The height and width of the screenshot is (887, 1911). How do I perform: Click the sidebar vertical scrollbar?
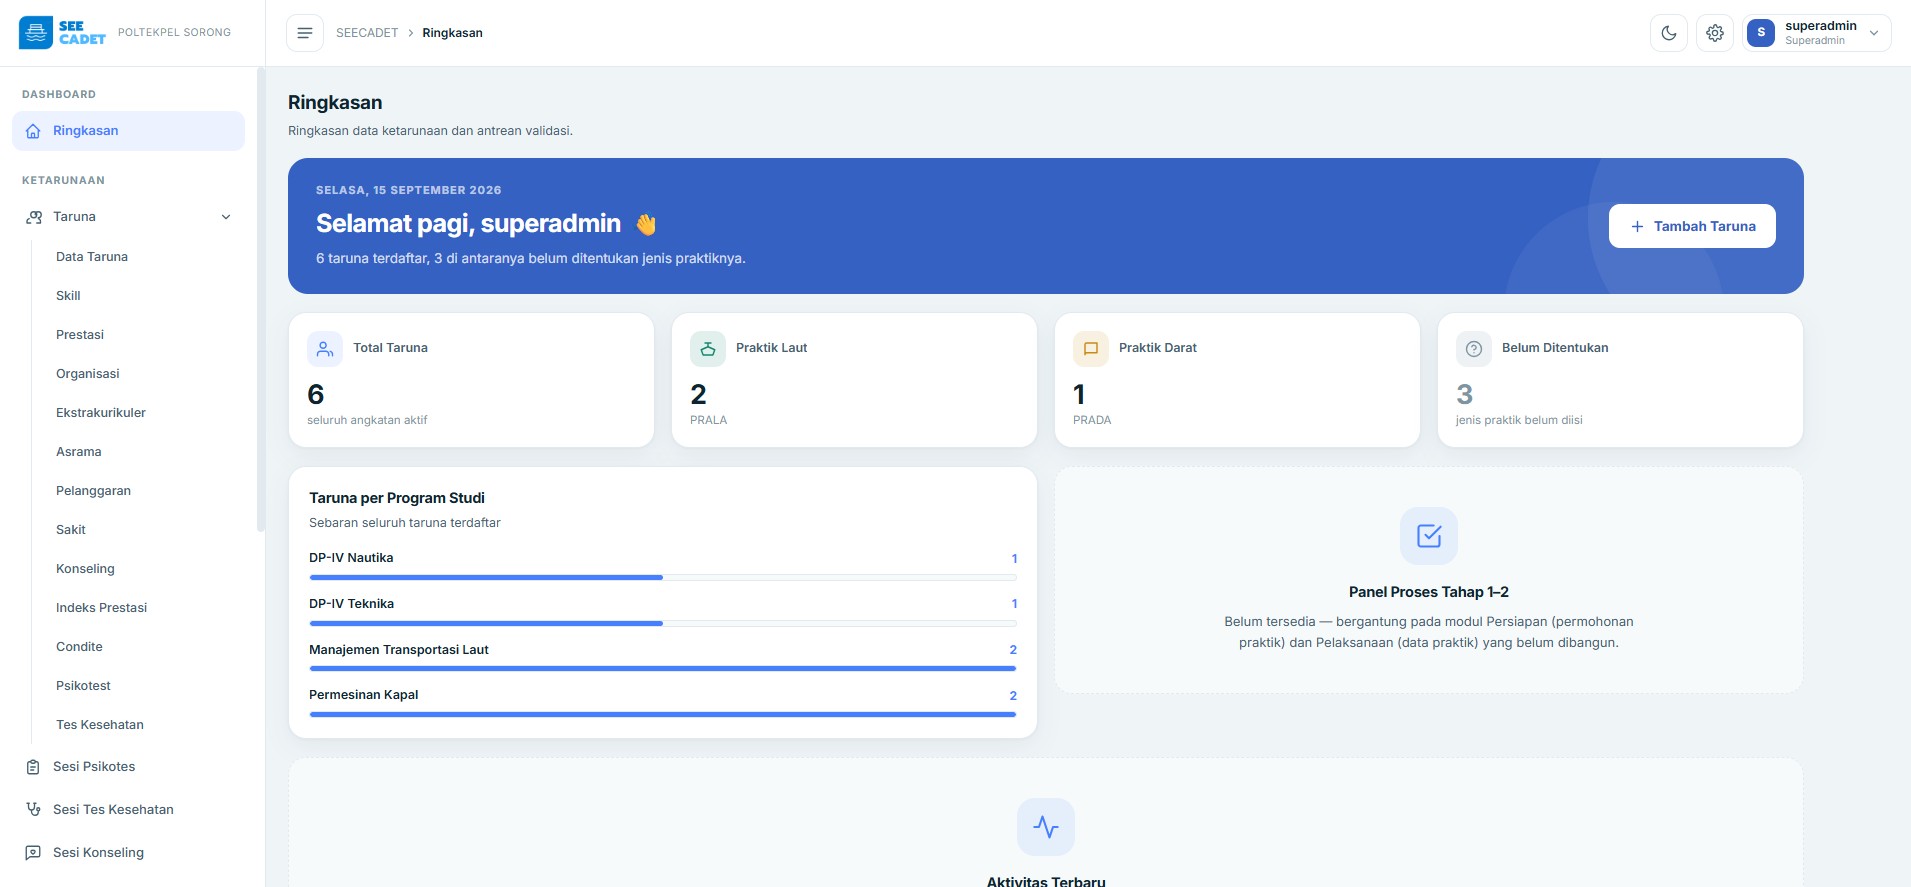(x=261, y=300)
